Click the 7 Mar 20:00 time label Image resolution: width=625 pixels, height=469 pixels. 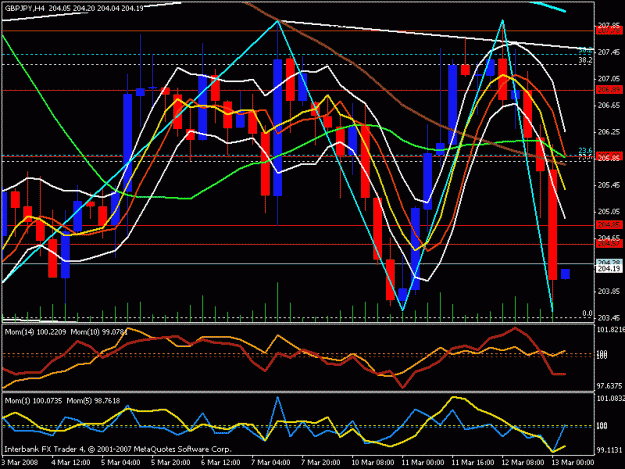pos(321,463)
